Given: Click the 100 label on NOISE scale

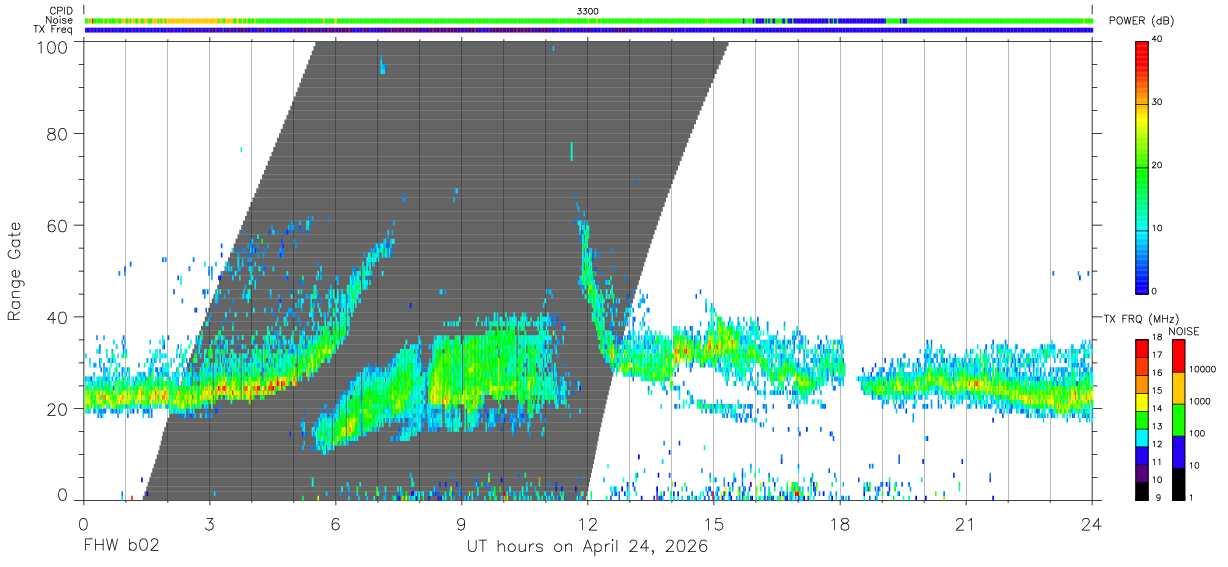Looking at the screenshot, I should pos(1197,433).
